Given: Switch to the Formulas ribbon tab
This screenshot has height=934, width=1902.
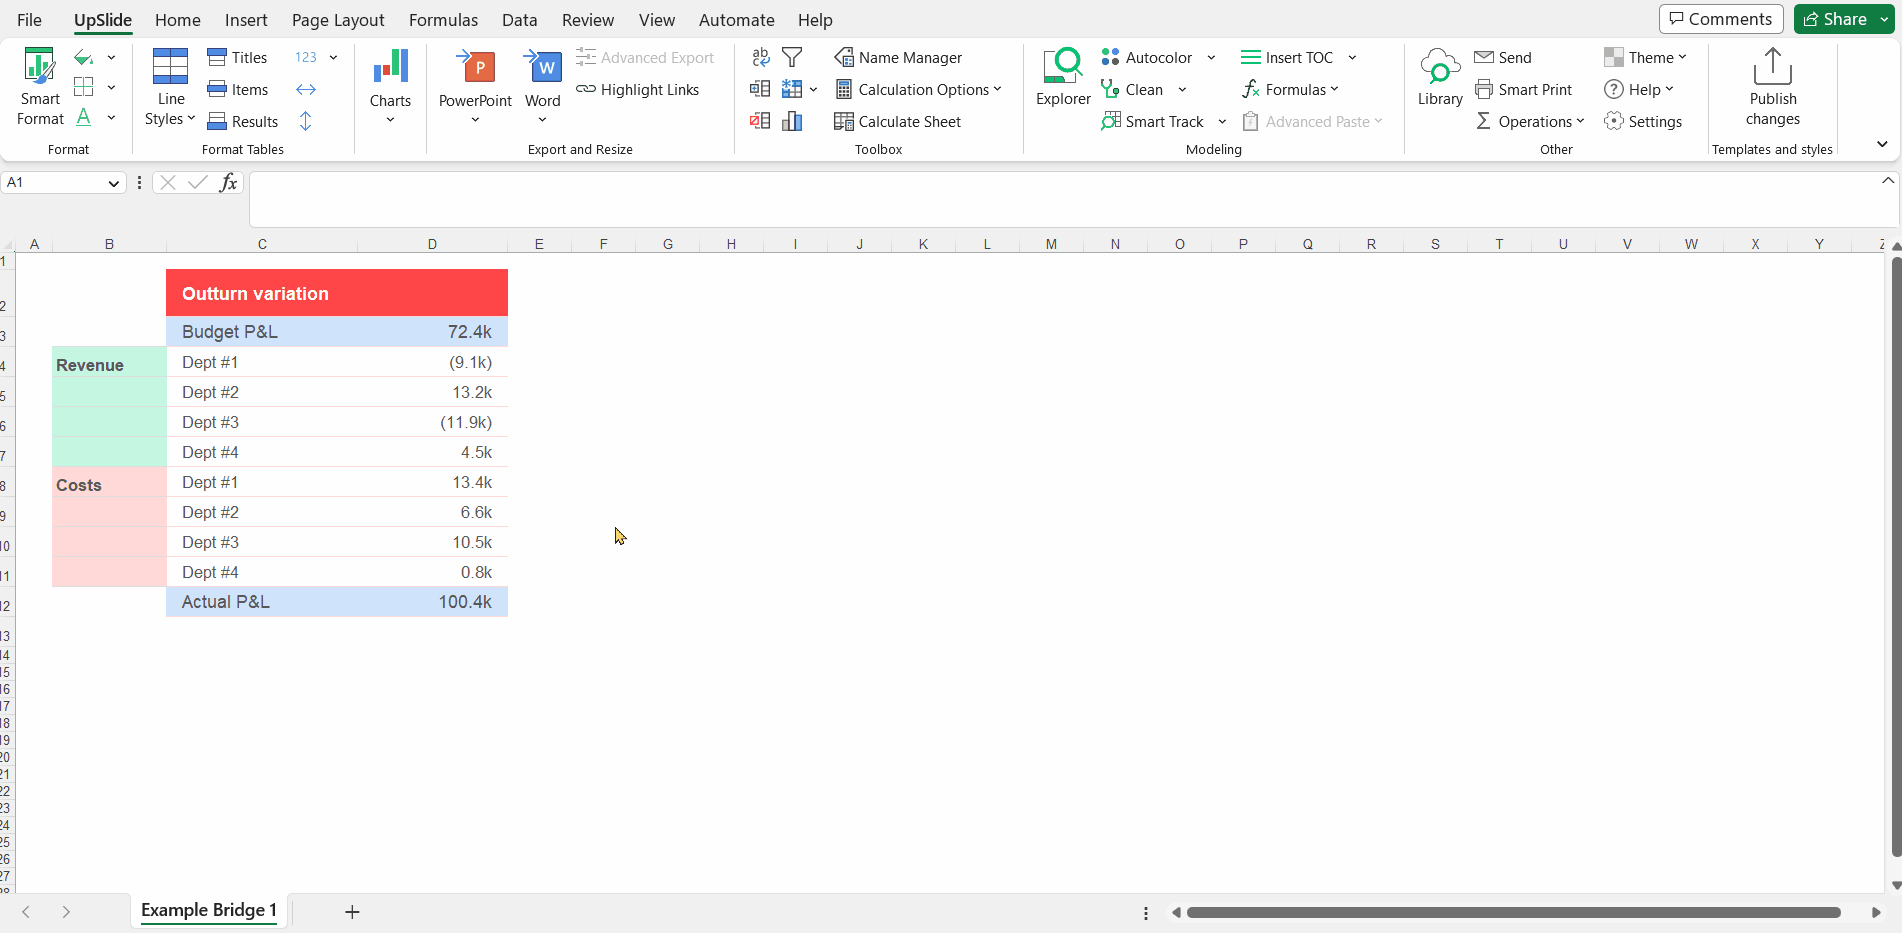Looking at the screenshot, I should pos(443,20).
